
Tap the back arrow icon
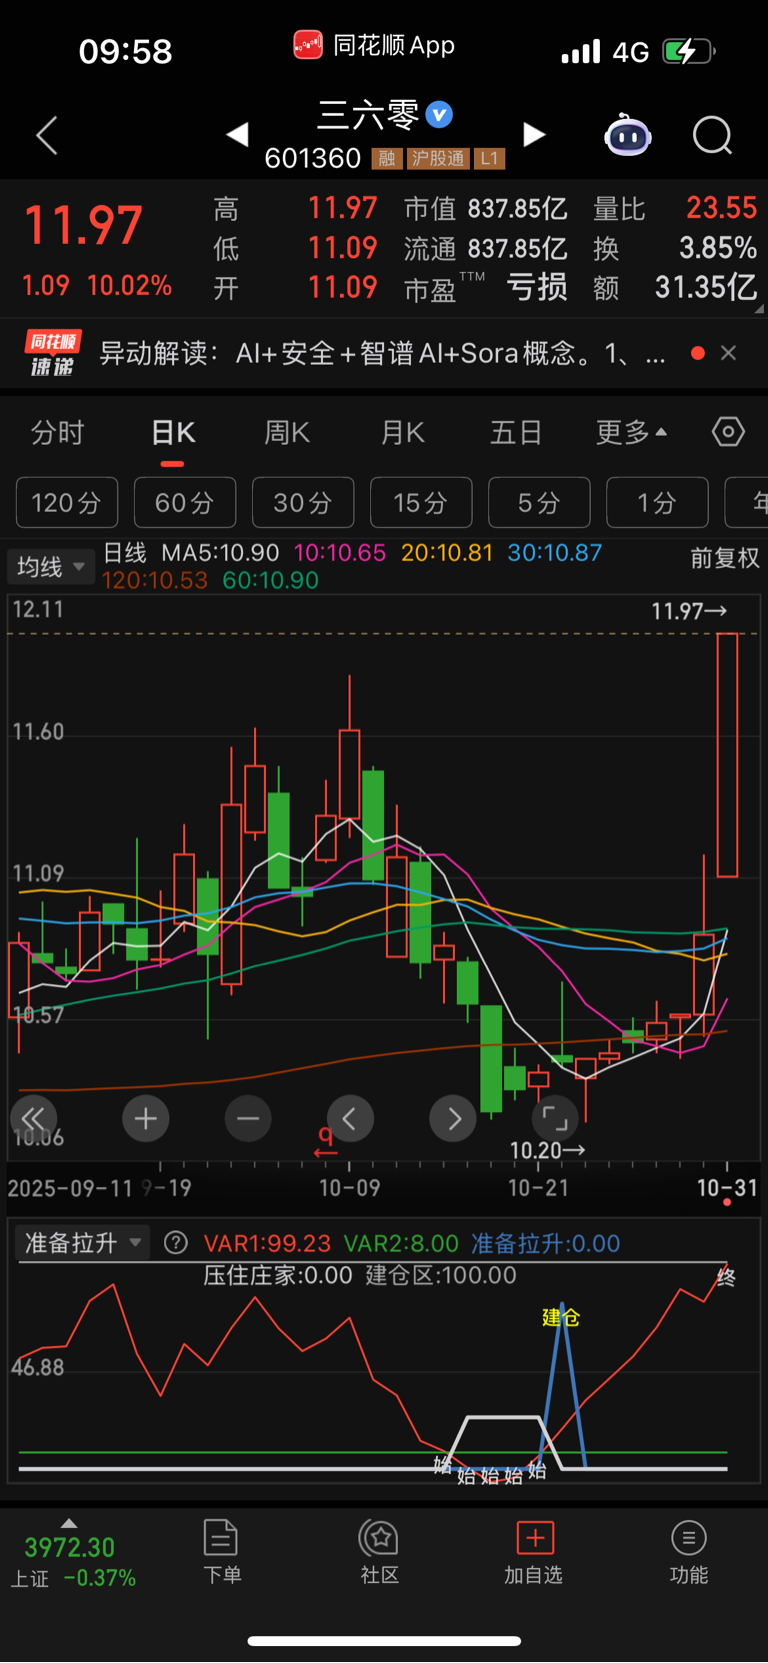point(46,135)
